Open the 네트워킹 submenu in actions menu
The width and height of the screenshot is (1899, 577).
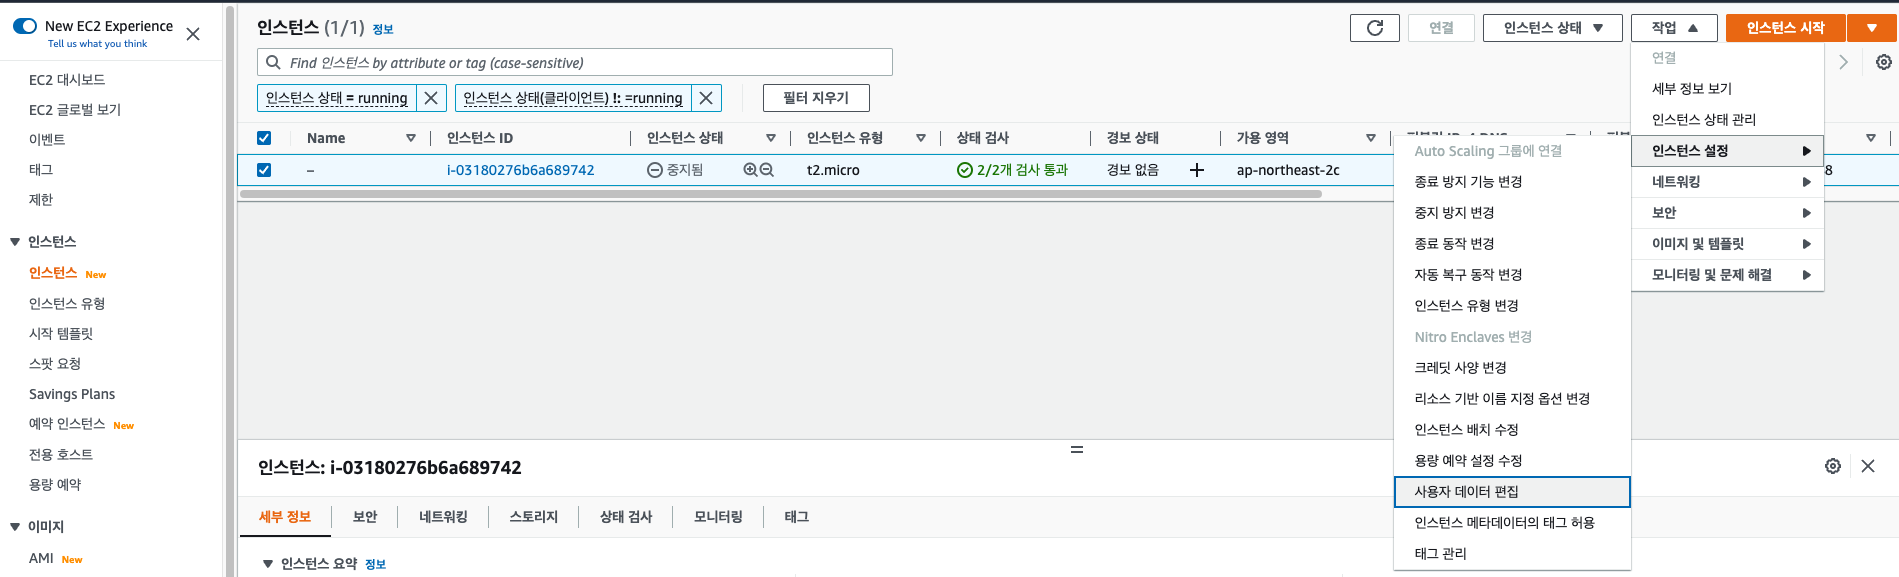tap(1728, 182)
